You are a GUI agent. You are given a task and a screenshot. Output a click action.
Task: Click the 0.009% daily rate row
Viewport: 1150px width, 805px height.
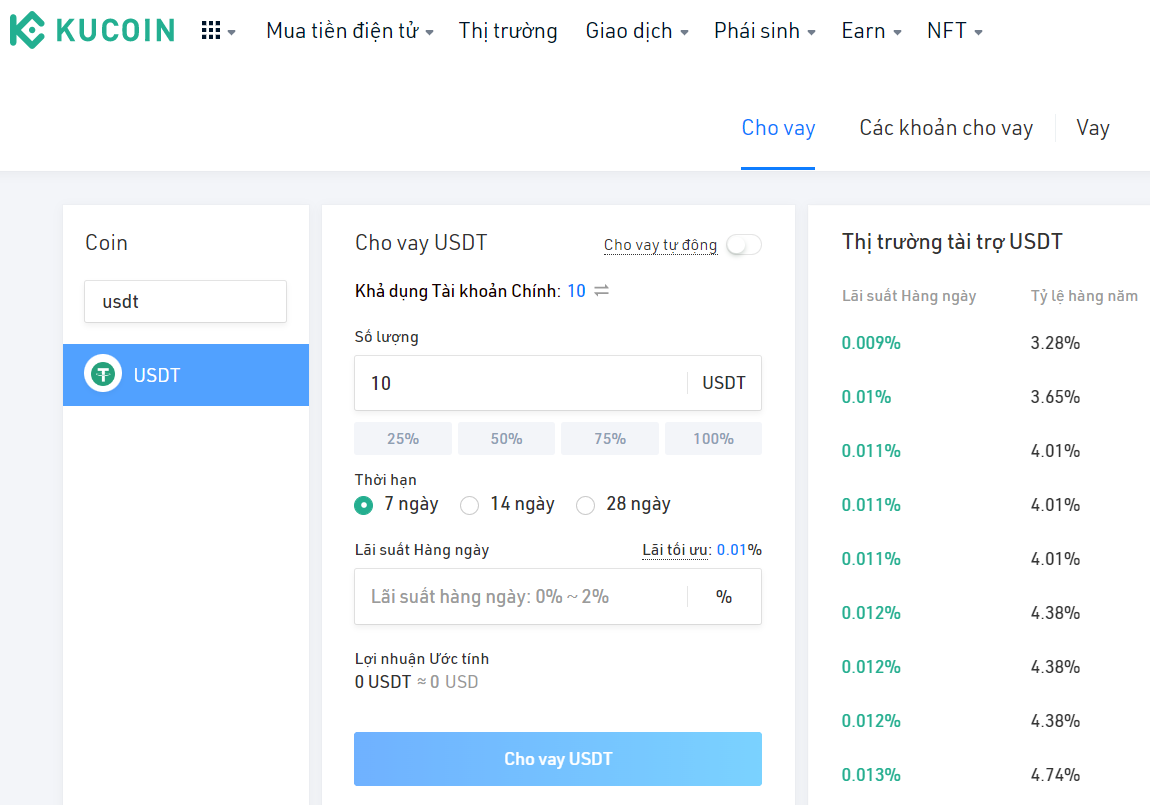pos(871,343)
